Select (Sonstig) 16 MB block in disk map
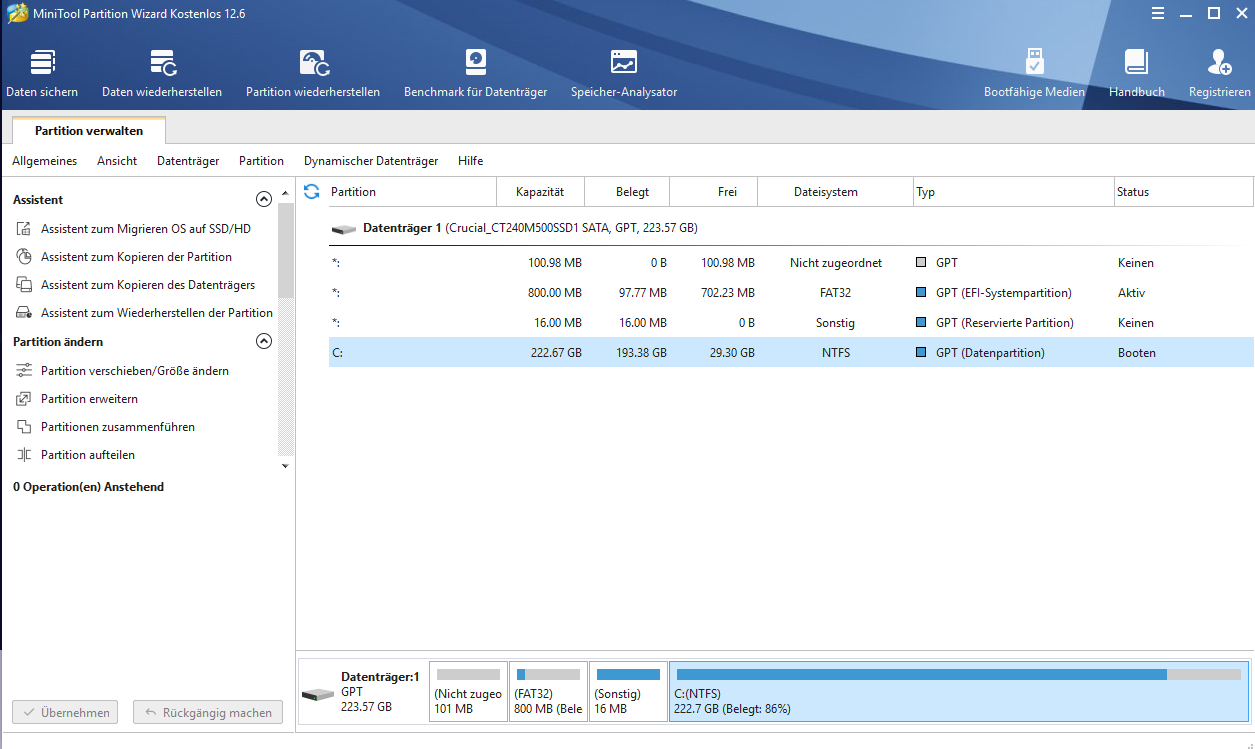The width and height of the screenshot is (1255, 749). pos(628,691)
